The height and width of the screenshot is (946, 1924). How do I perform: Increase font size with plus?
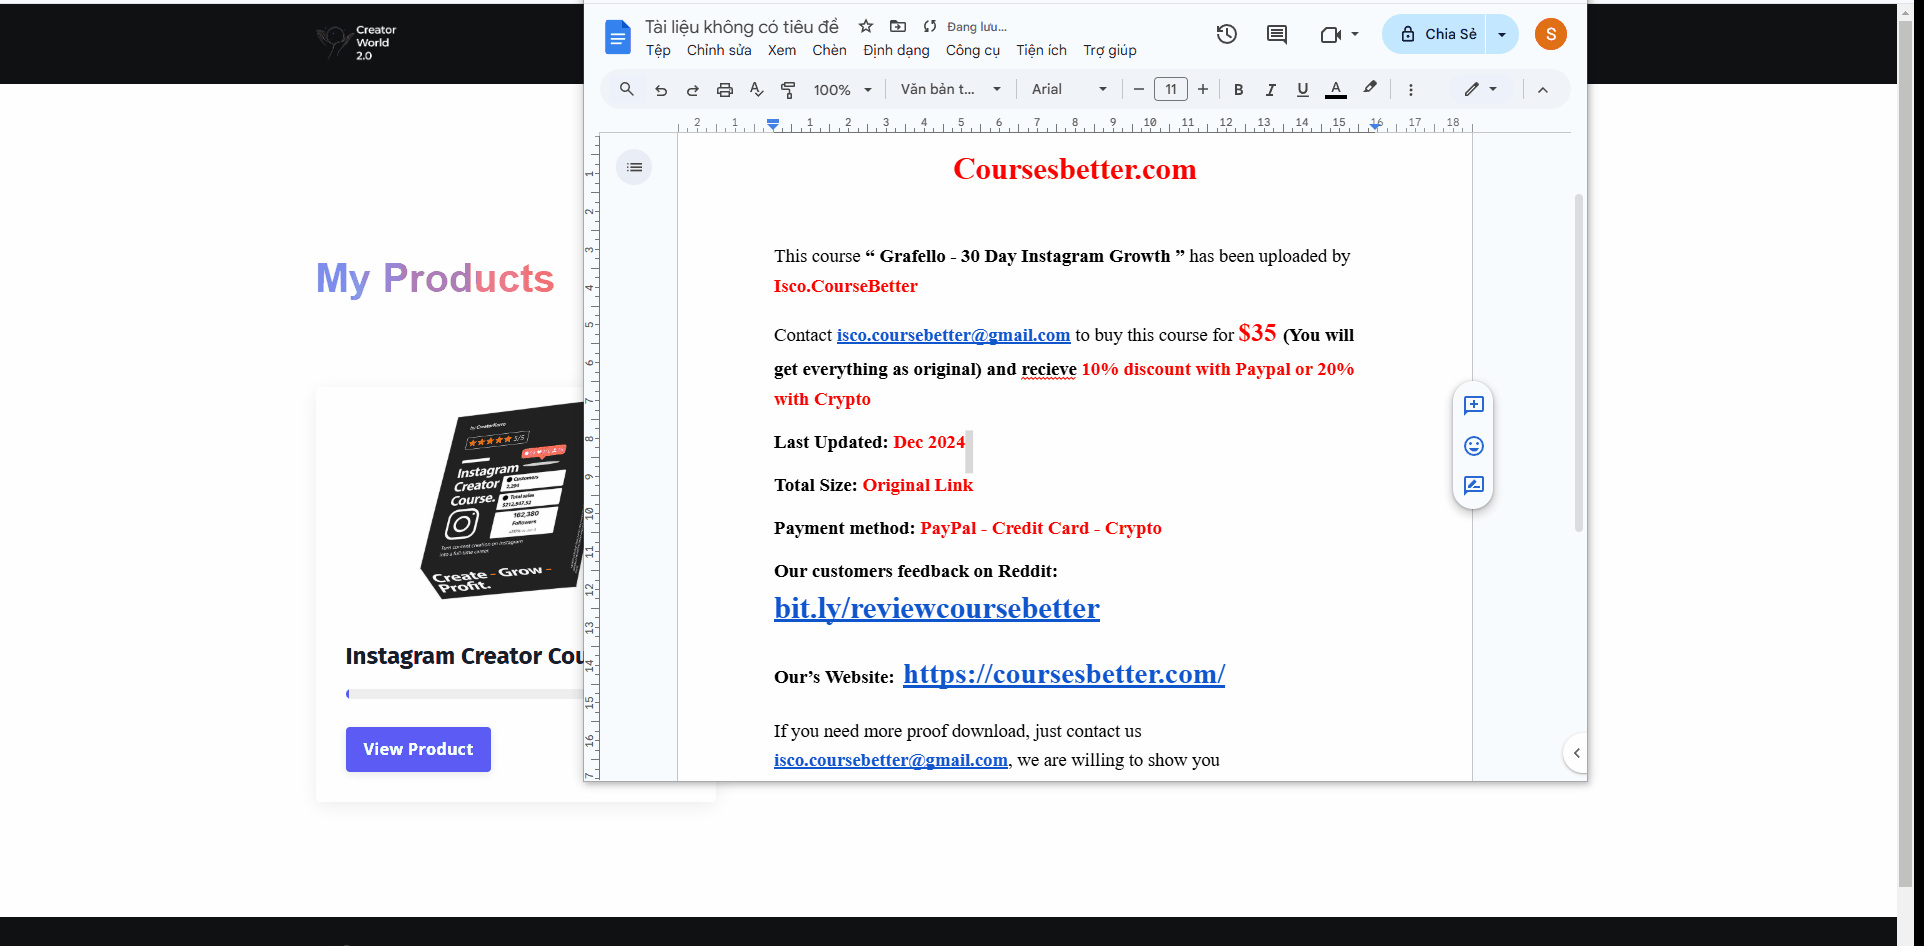pyautogui.click(x=1203, y=89)
